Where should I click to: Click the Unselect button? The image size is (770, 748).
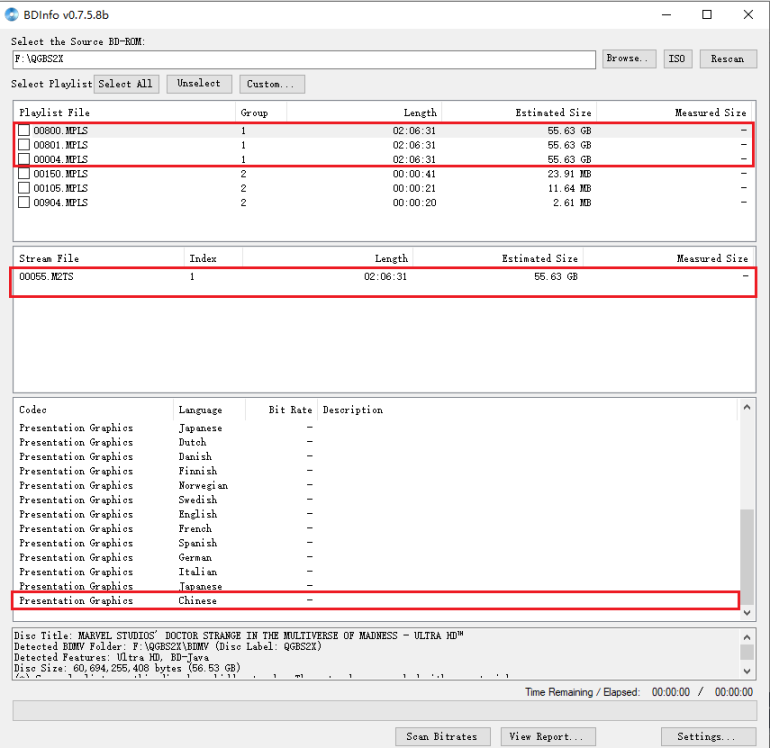[x=199, y=84]
